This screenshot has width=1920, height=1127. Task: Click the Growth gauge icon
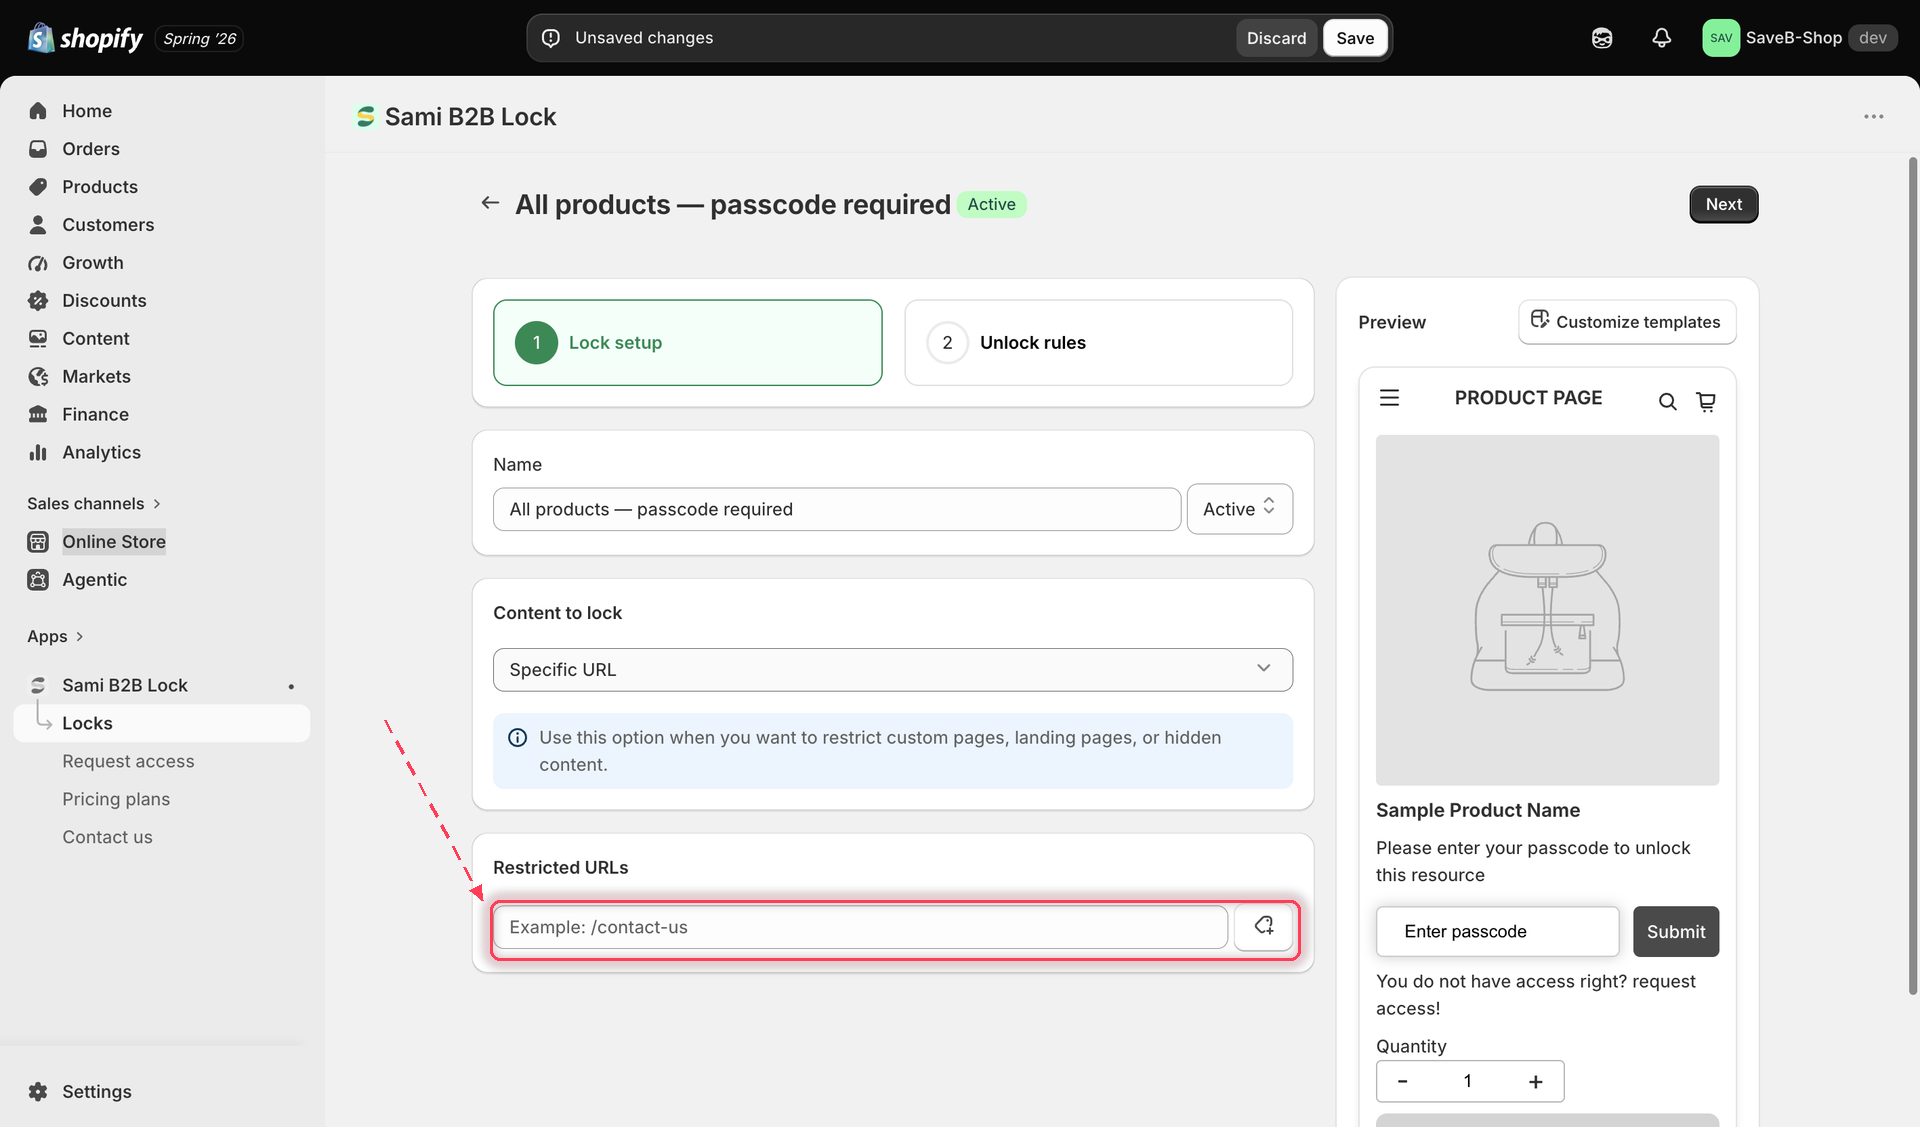pyautogui.click(x=38, y=263)
